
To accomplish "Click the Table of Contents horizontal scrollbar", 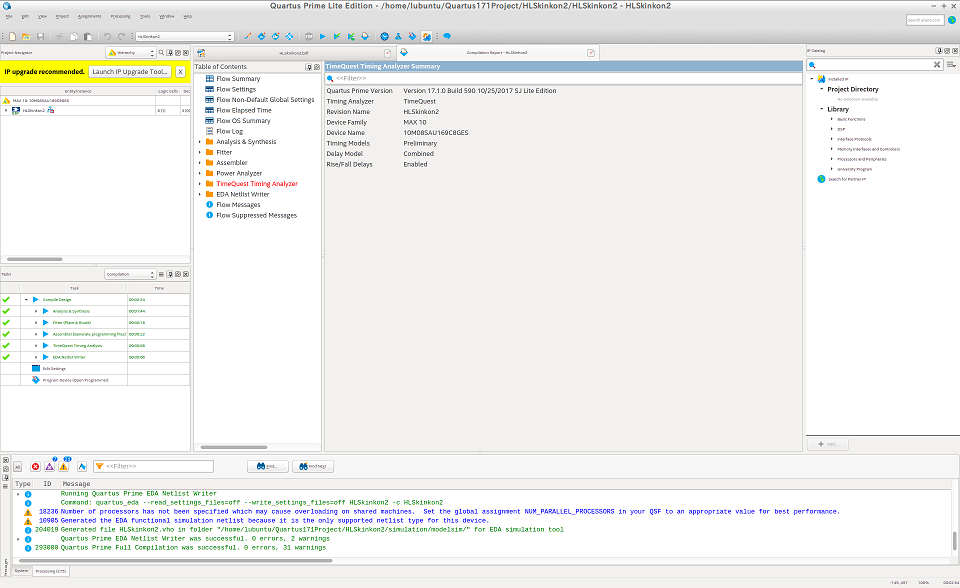I will (x=234, y=447).
